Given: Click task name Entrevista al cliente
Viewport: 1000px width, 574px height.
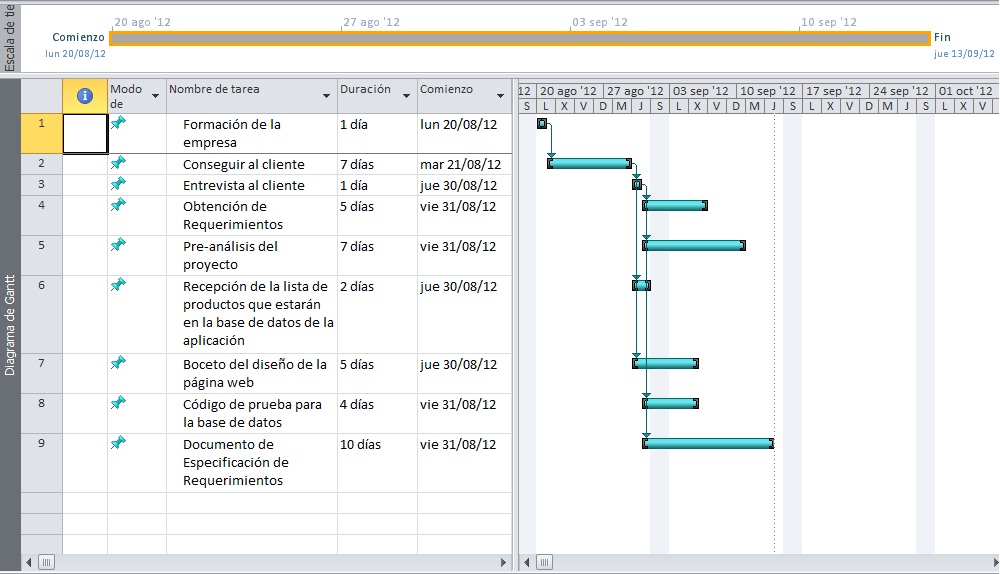Looking at the screenshot, I should 244,186.
